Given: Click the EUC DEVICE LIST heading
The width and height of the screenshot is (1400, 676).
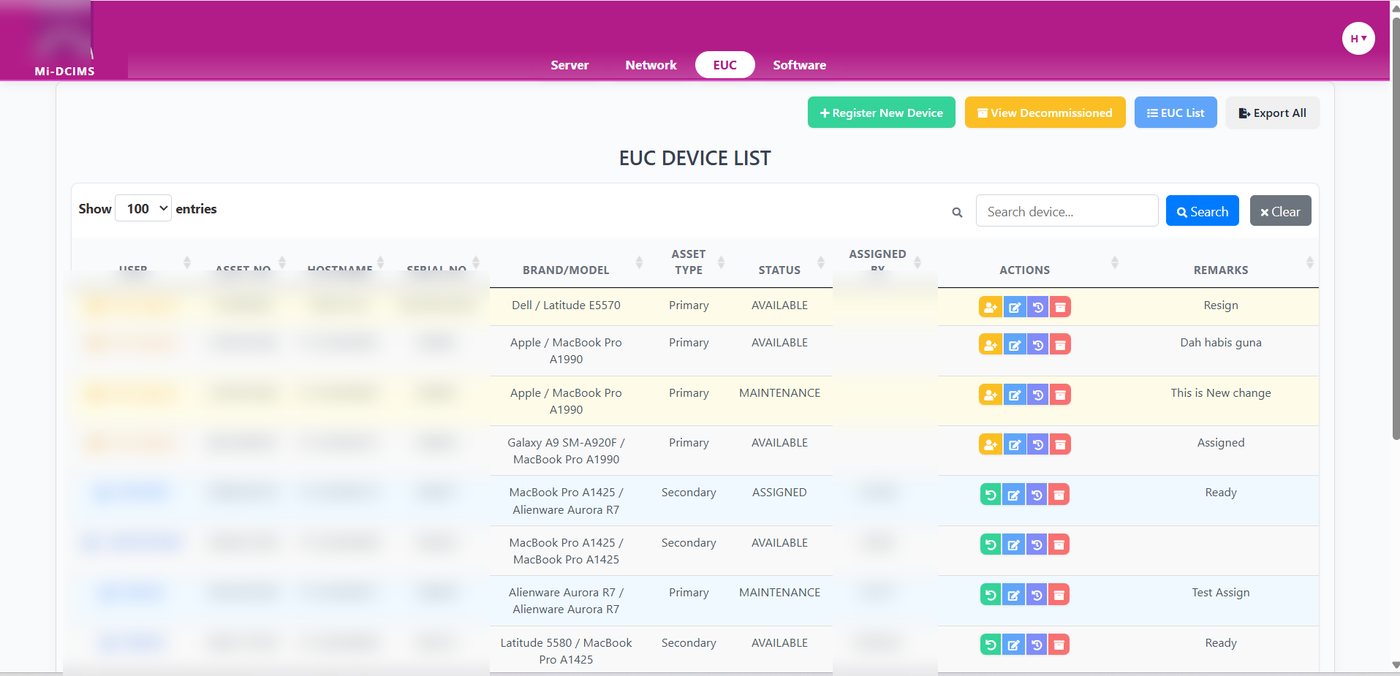Looking at the screenshot, I should point(695,158).
